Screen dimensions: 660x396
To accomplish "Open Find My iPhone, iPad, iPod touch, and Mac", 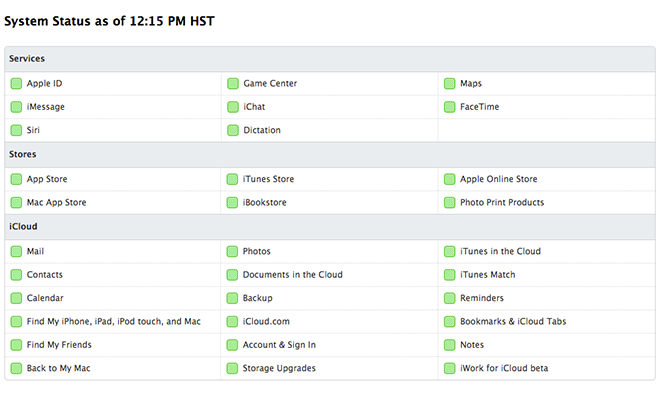I will point(114,322).
